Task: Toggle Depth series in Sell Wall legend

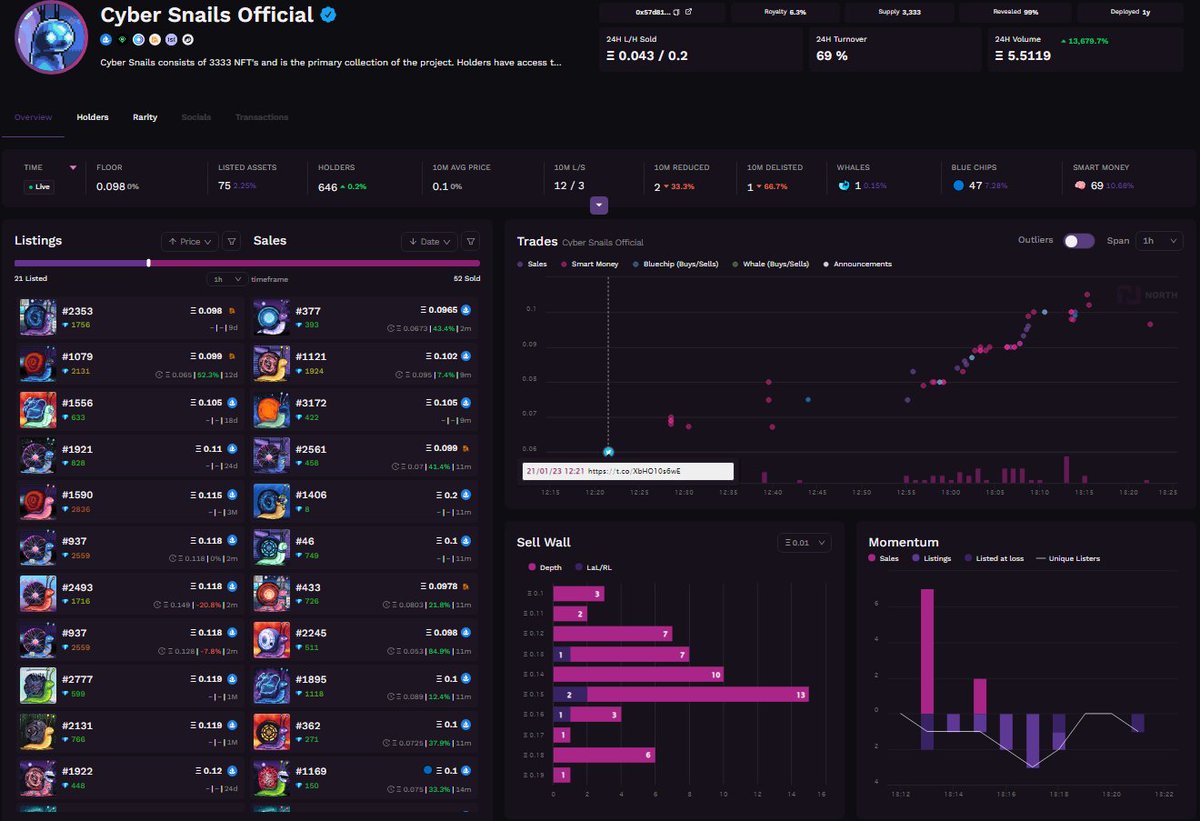Action: (546, 567)
